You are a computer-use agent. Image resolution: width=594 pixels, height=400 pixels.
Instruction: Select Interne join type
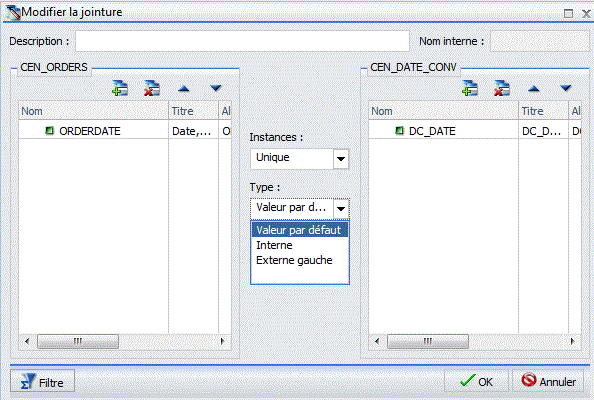click(x=274, y=245)
